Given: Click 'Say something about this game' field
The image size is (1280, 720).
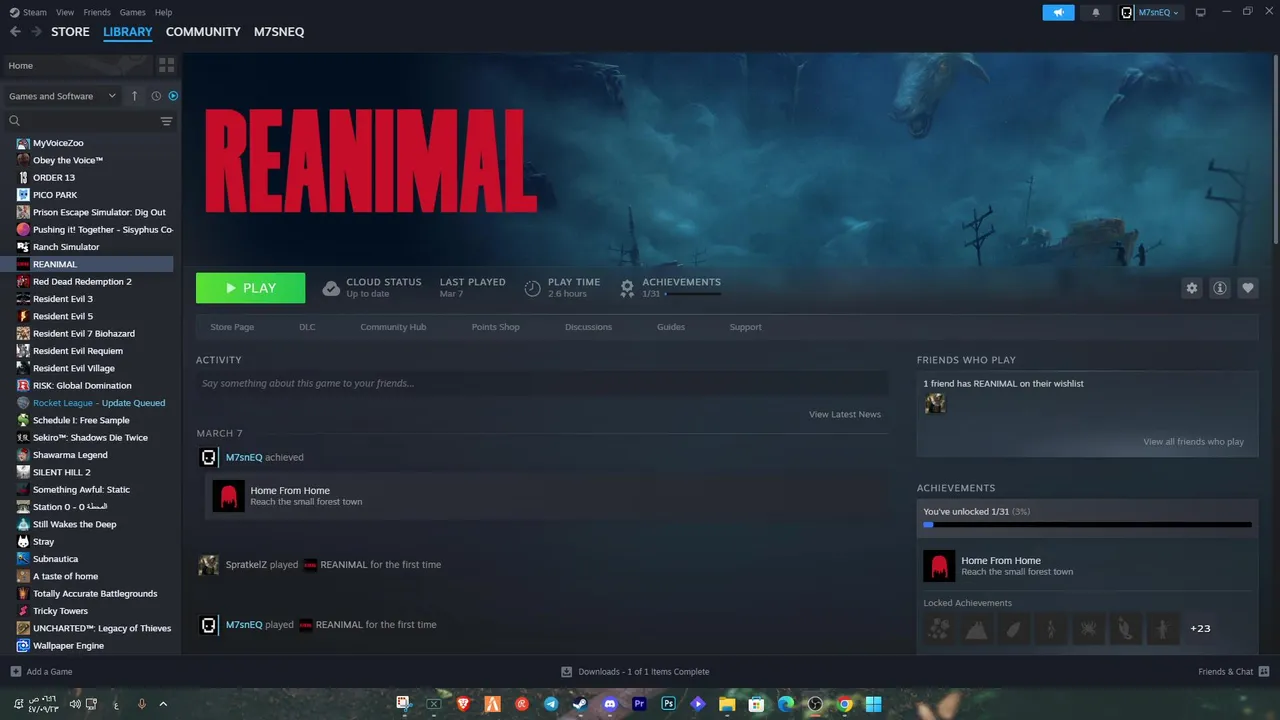Looking at the screenshot, I should [542, 383].
